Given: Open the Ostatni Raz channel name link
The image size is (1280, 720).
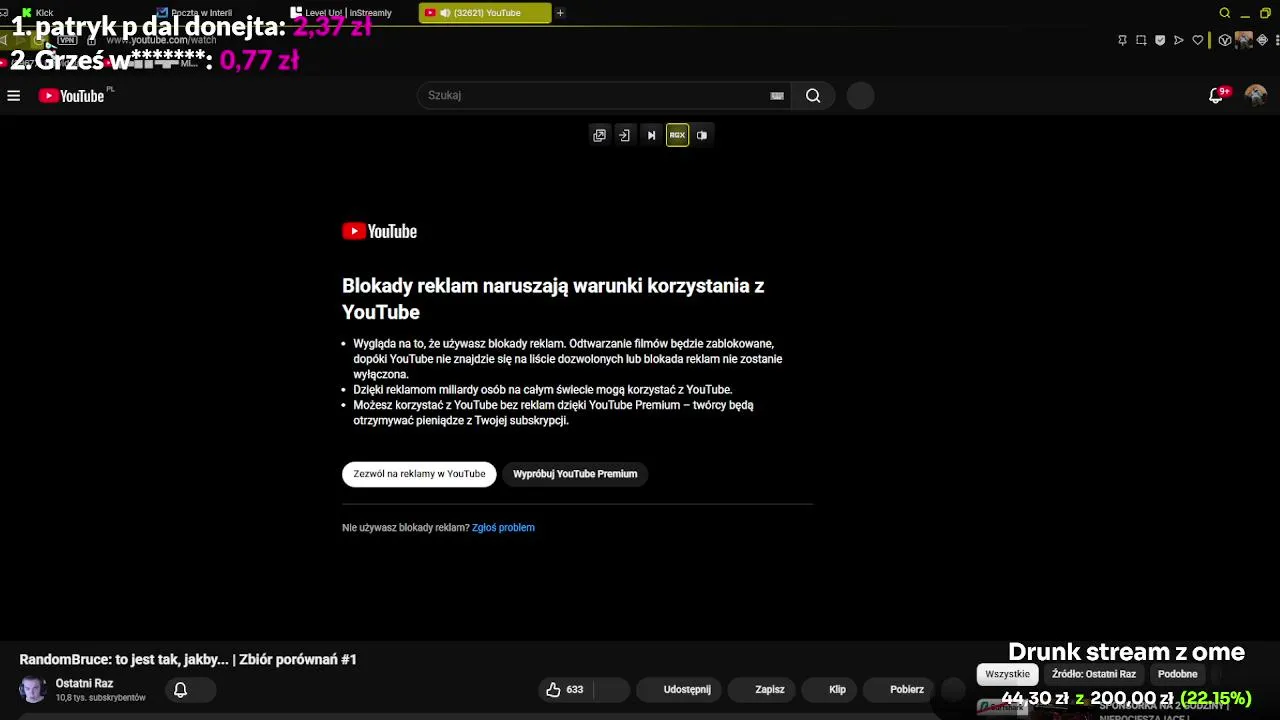Looking at the screenshot, I should 84,684.
